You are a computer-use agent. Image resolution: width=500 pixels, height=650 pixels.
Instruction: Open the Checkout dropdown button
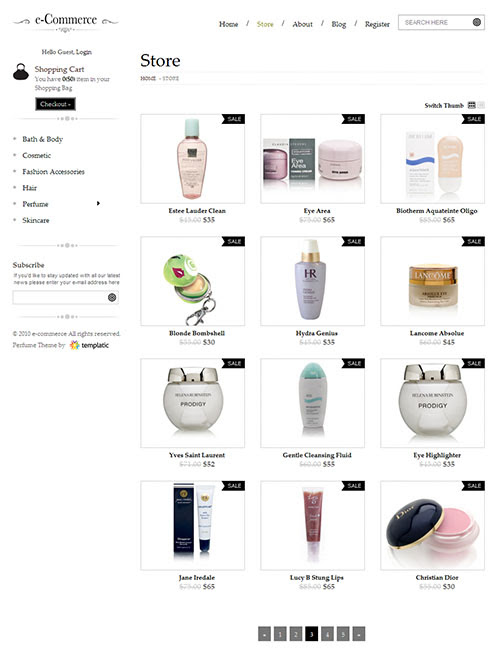[x=56, y=104]
